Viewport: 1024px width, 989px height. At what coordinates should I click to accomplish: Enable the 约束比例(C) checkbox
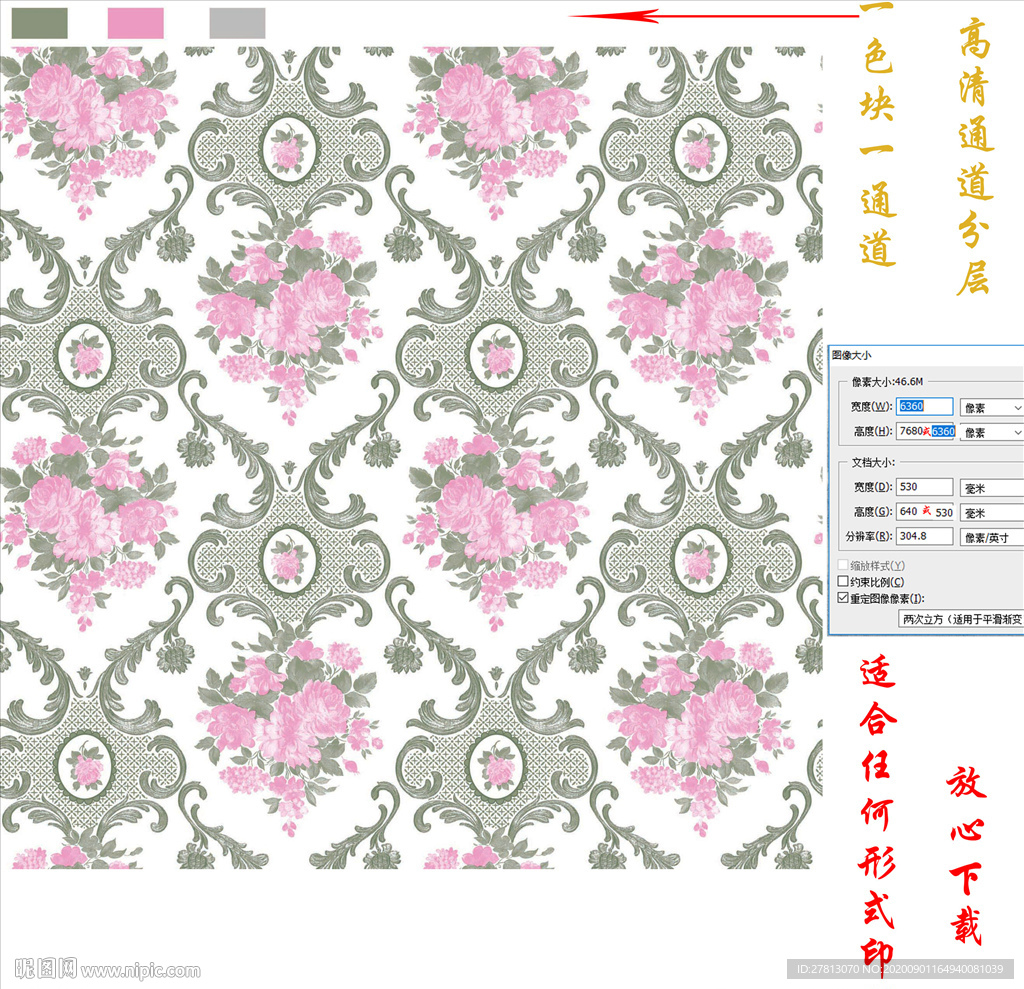click(x=843, y=581)
